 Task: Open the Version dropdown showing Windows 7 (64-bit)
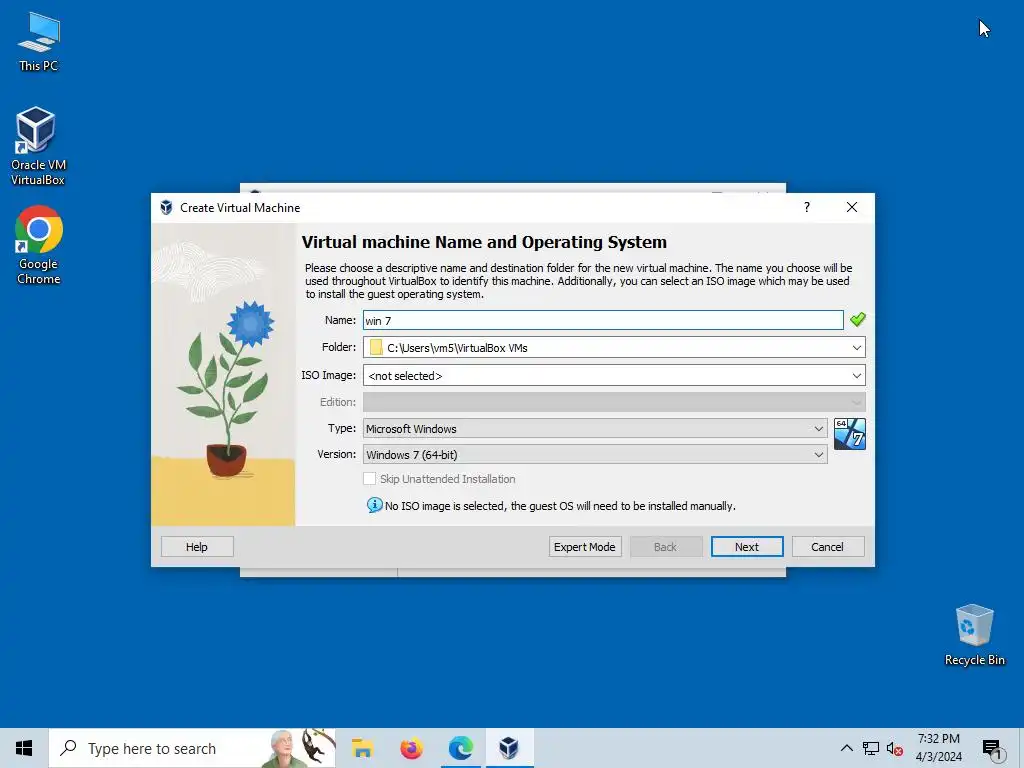point(595,455)
